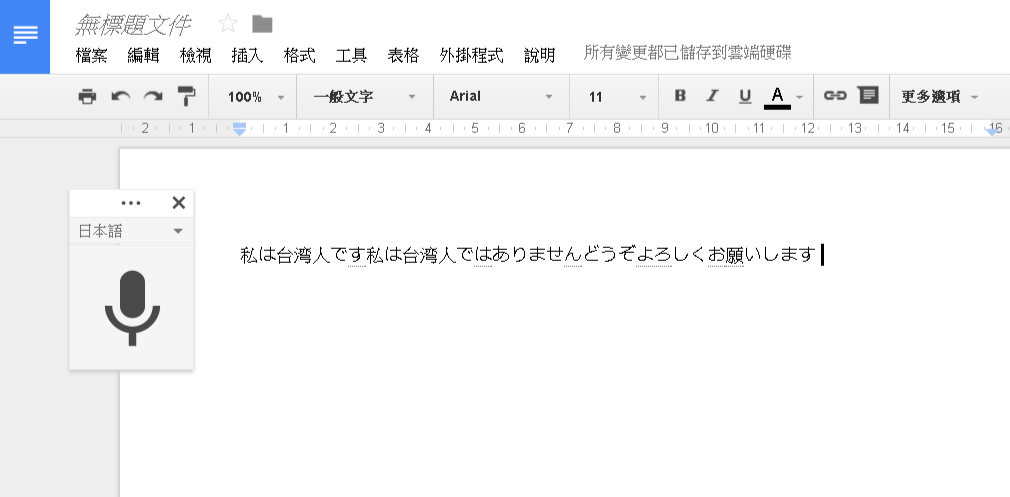
Task: Click the left indent marker on ruler
Action: 239,129
